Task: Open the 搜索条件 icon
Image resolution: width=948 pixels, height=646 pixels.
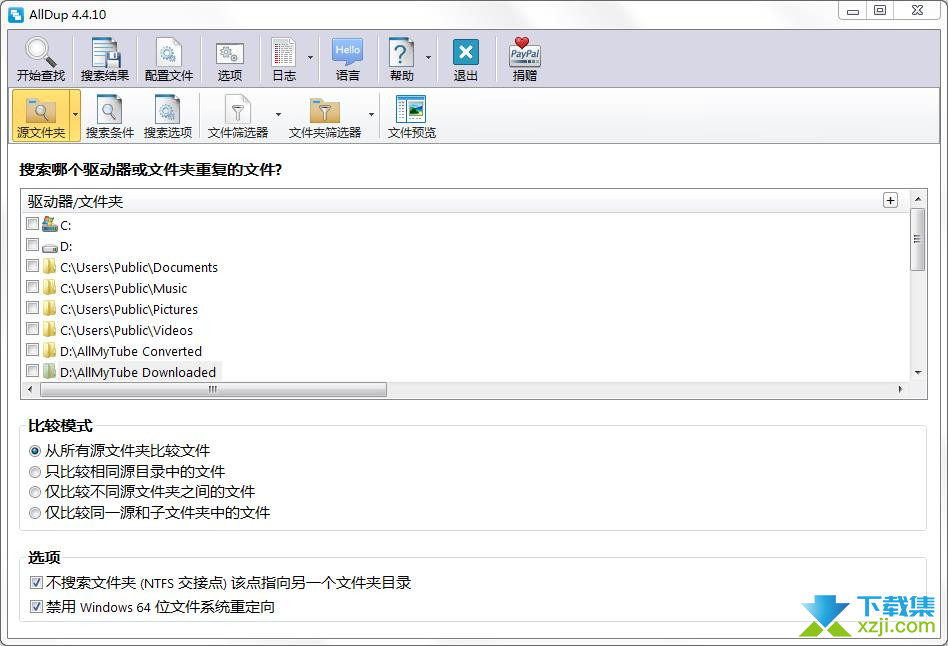Action: click(x=109, y=109)
